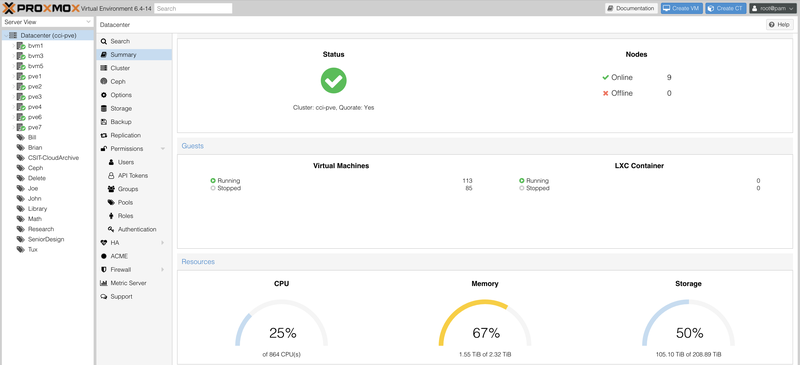Click the Backup floppy icon
The width and height of the screenshot is (800, 365).
[x=104, y=122]
